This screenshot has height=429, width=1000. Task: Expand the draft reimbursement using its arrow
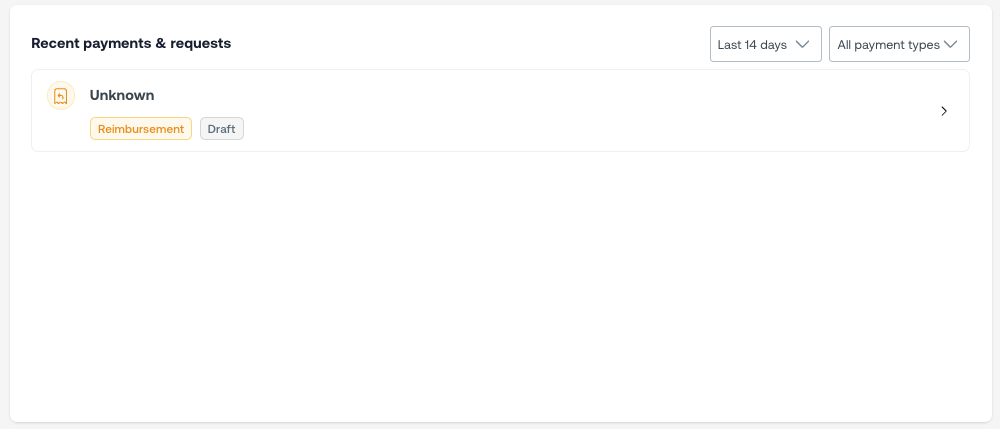pyautogui.click(x=944, y=111)
